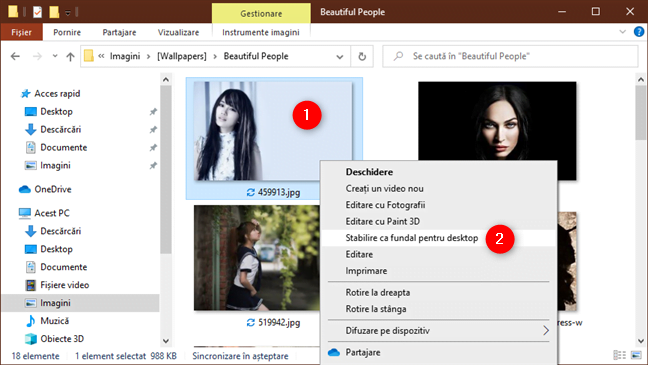Switch to details view icon
The height and width of the screenshot is (365, 648).
click(x=619, y=355)
